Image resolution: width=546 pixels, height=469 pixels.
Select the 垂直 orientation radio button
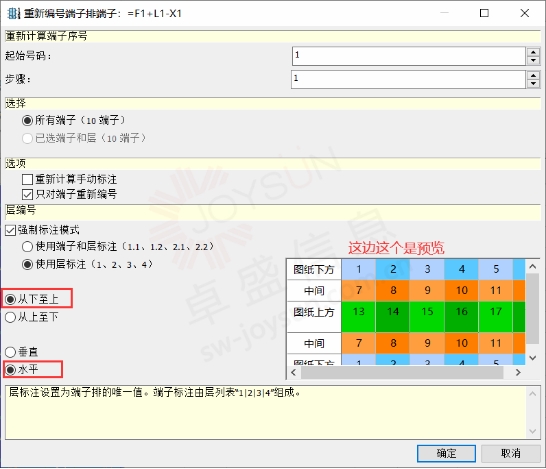[x=10, y=352]
